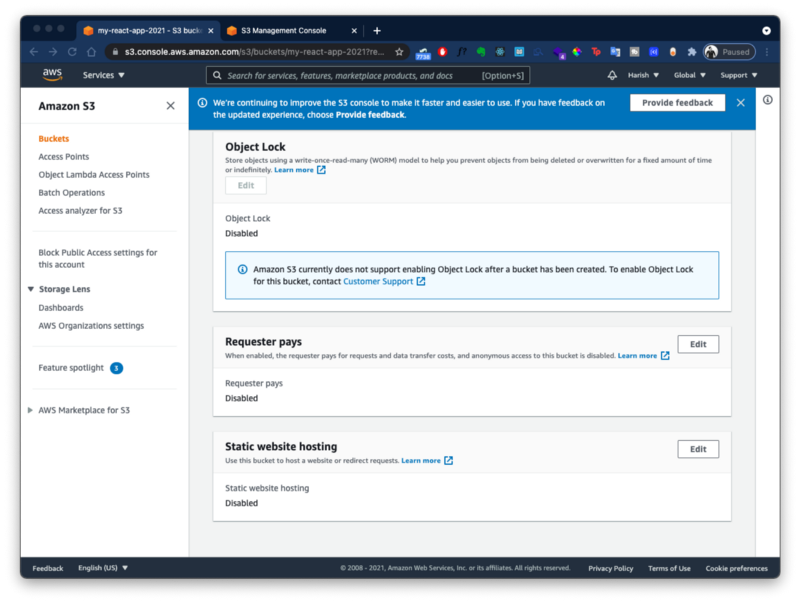Click Edit button for Static website hosting
Screen dimensions: 800x603
(698, 449)
